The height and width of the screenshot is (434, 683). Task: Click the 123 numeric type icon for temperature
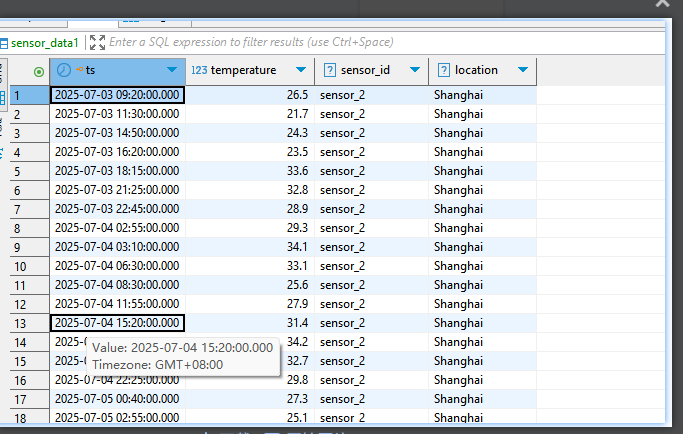(x=198, y=70)
